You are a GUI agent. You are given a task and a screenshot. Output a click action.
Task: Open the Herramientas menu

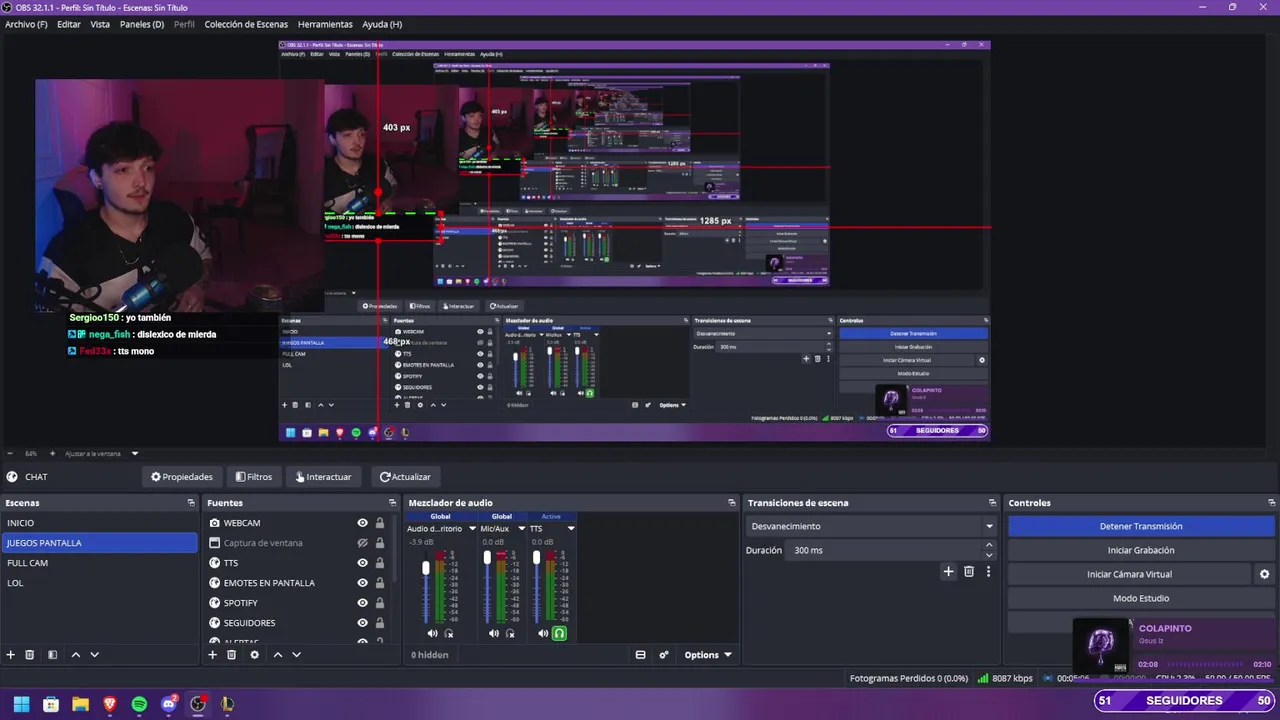pos(325,24)
